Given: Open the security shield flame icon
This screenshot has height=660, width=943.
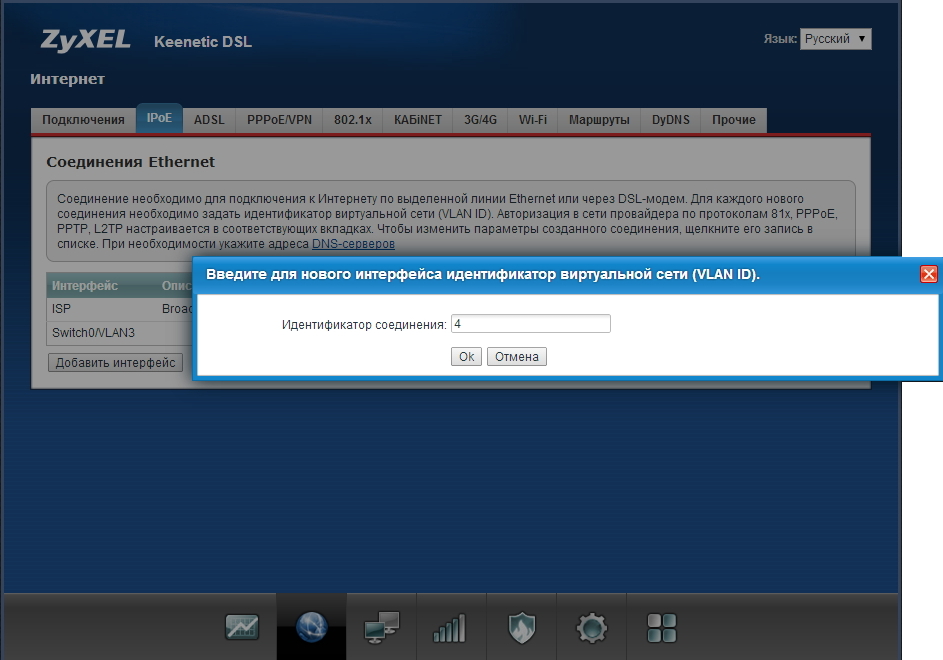Looking at the screenshot, I should pos(521,627).
